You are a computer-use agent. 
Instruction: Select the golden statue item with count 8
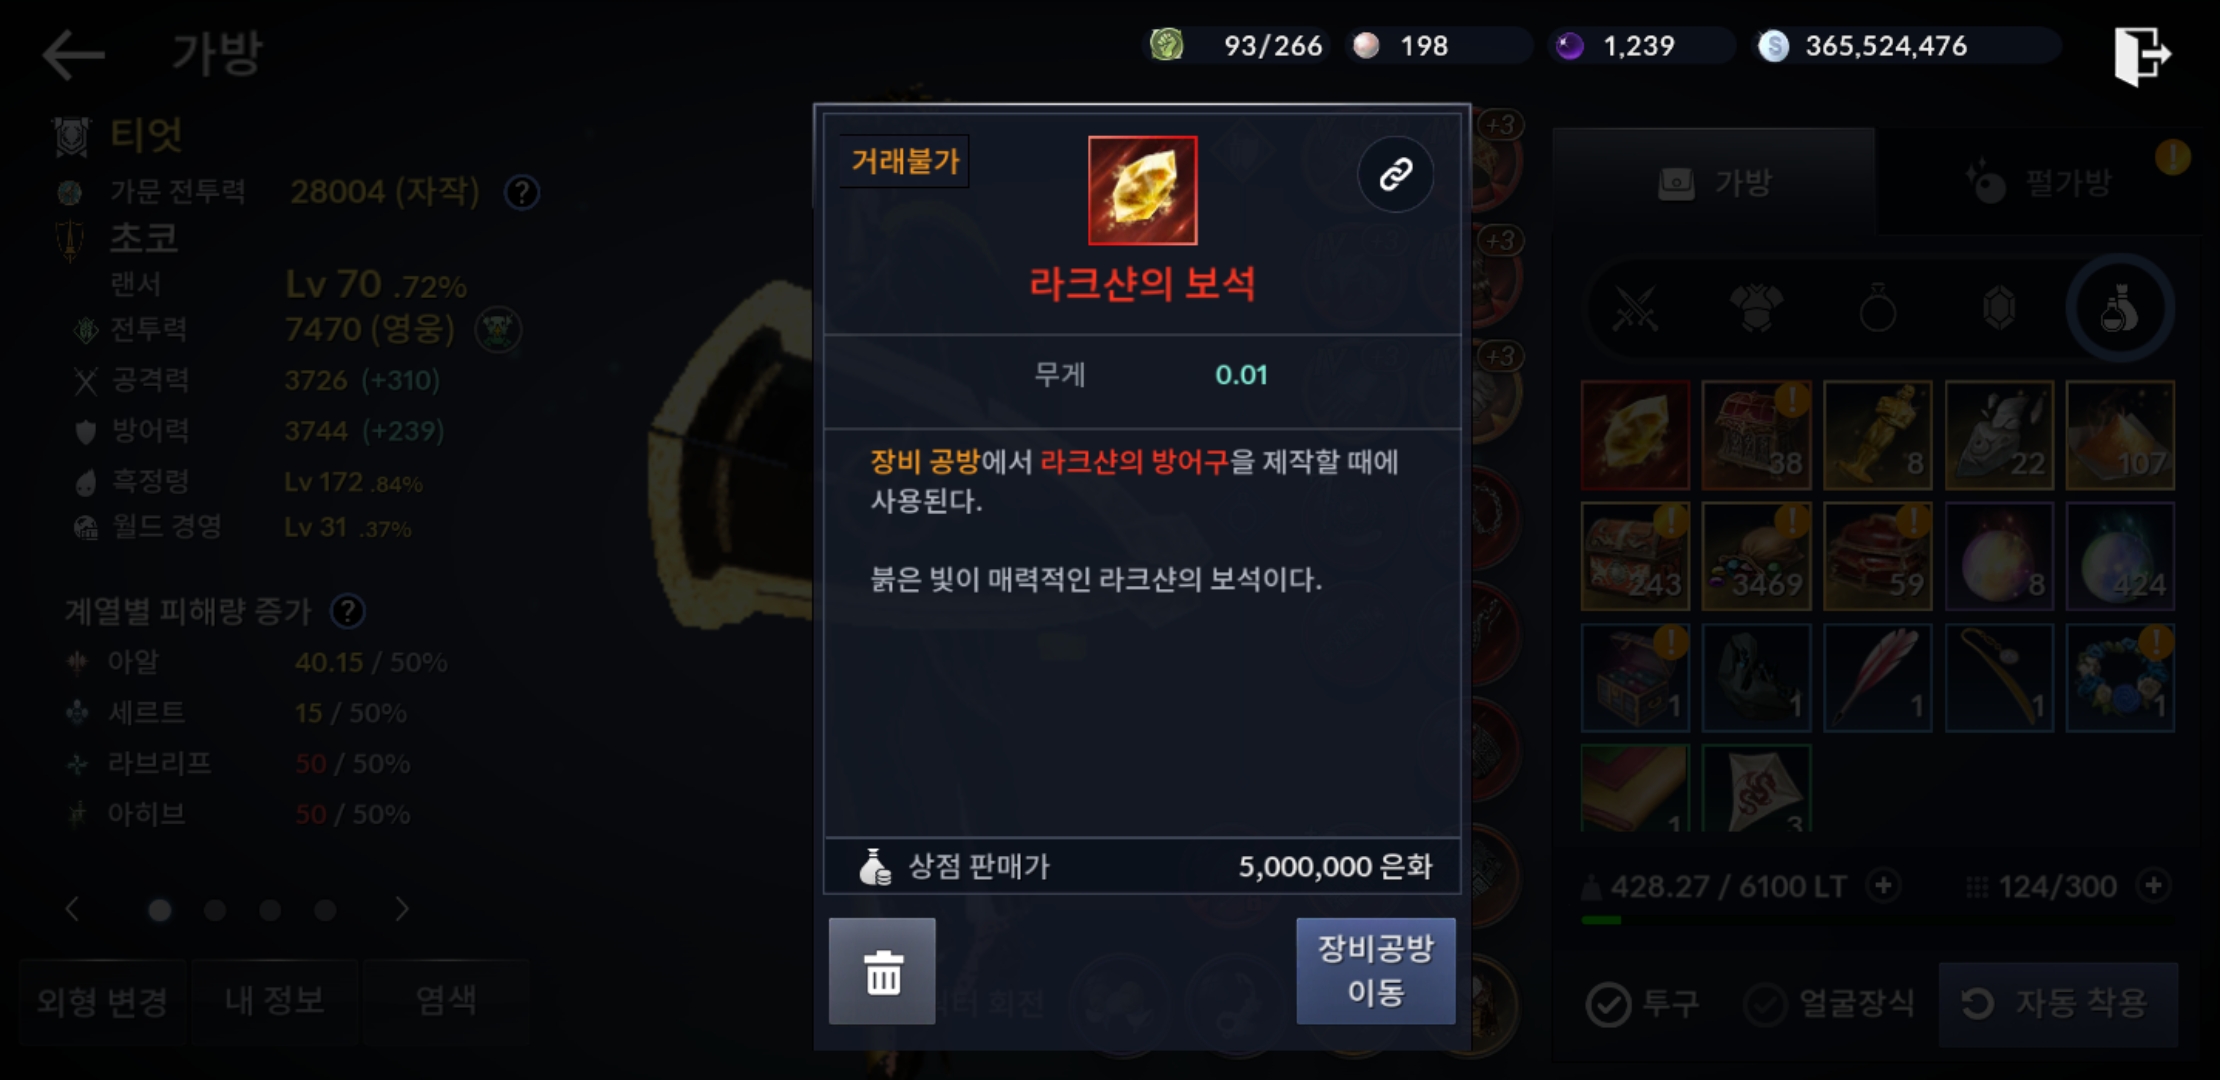click(x=1877, y=435)
